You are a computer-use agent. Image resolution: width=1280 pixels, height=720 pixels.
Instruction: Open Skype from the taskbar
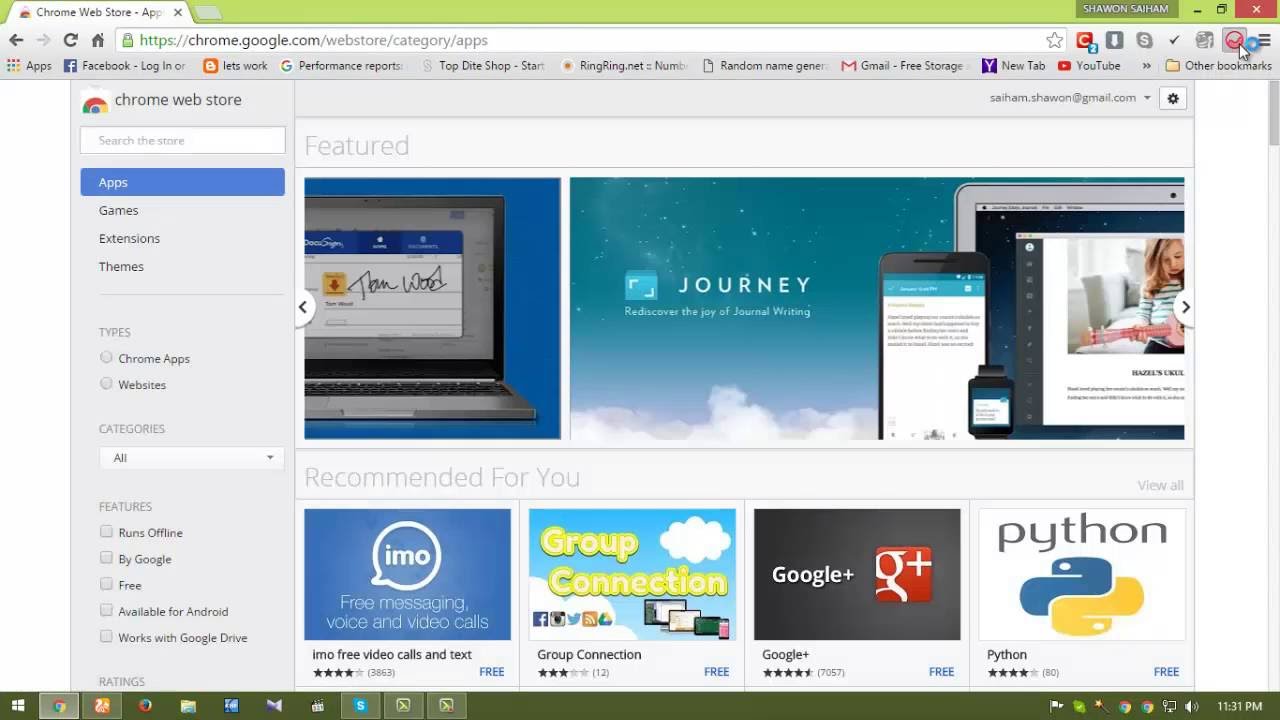pos(360,706)
